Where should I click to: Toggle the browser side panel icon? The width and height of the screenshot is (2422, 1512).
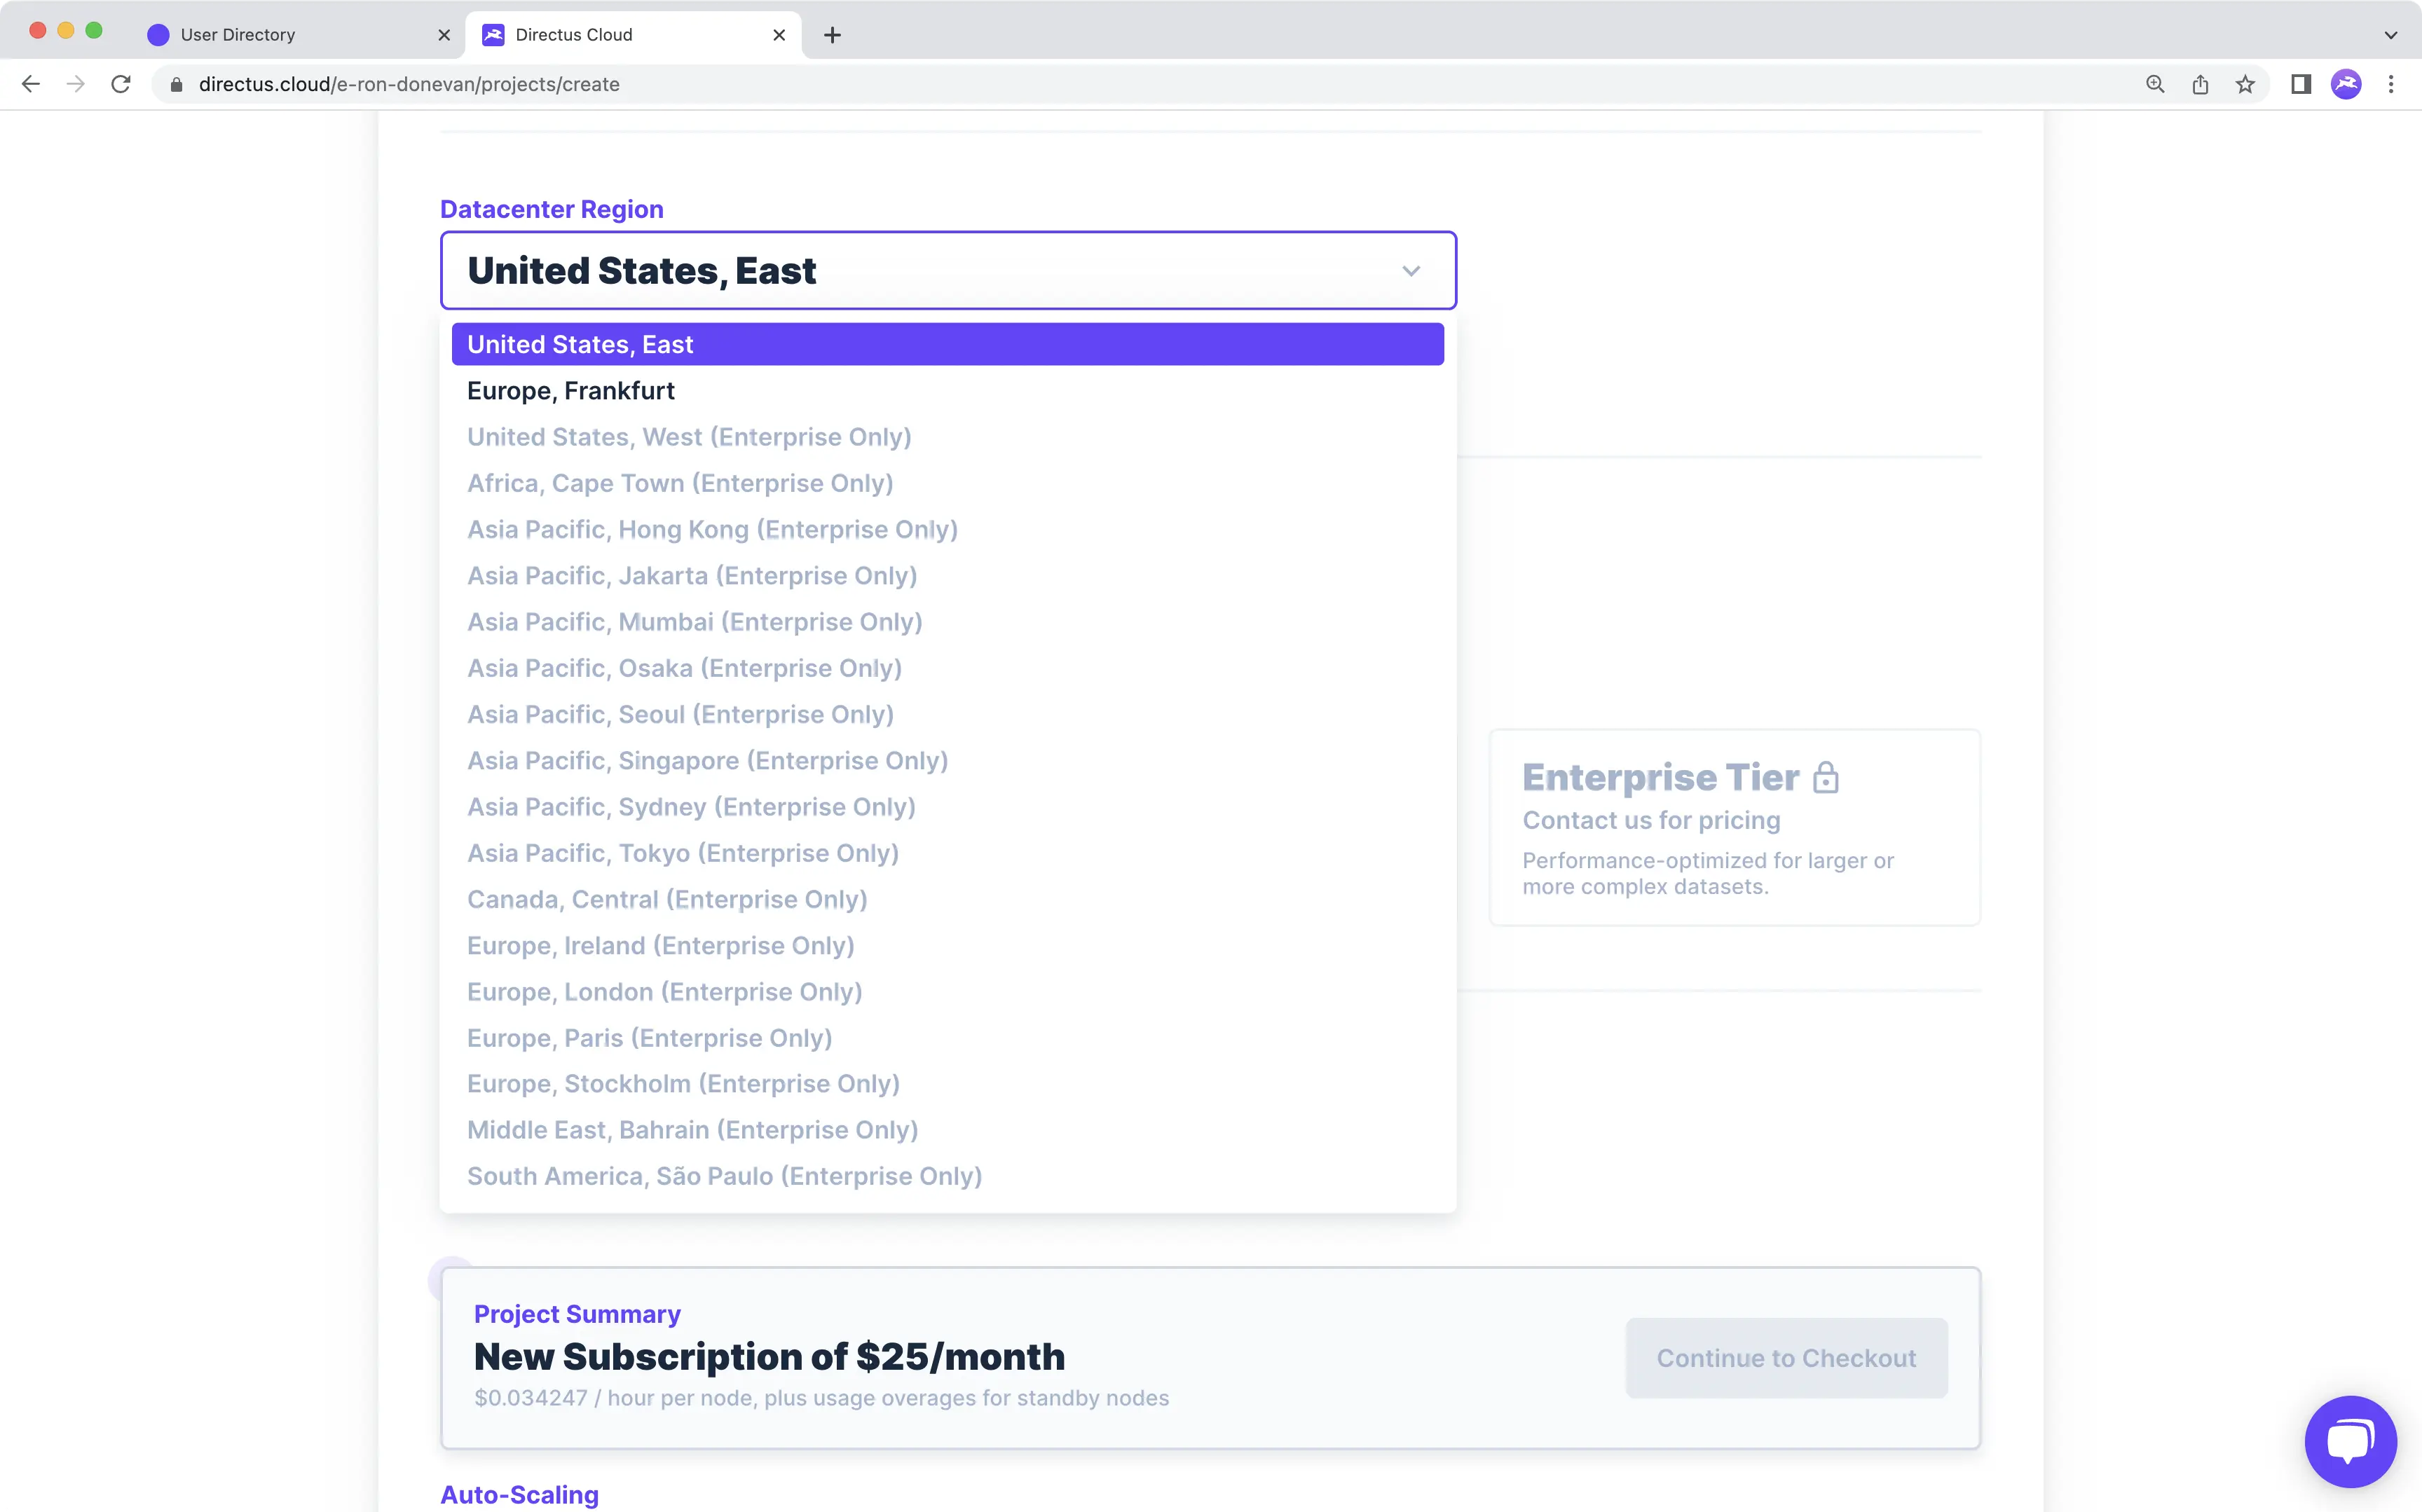[2300, 84]
